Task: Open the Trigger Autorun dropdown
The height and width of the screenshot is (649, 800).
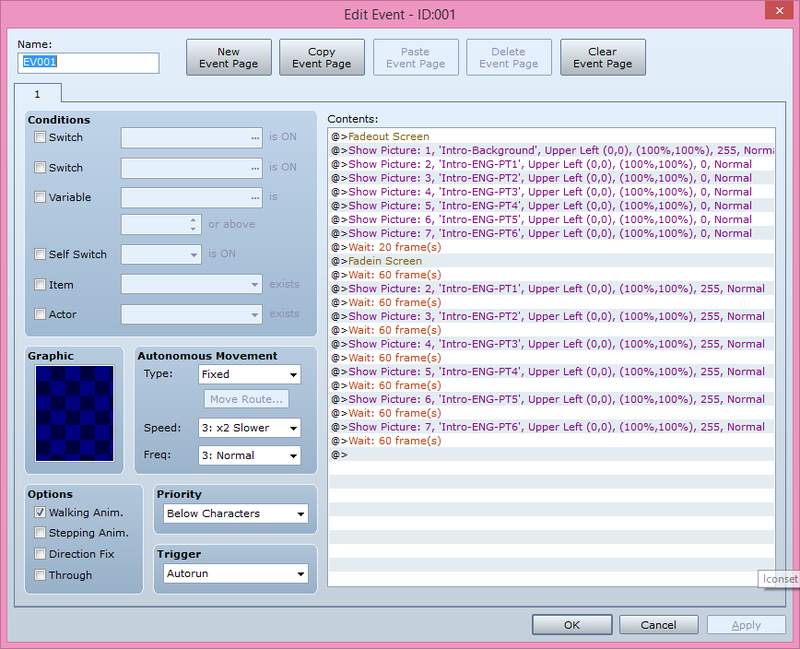Action: (x=236, y=575)
